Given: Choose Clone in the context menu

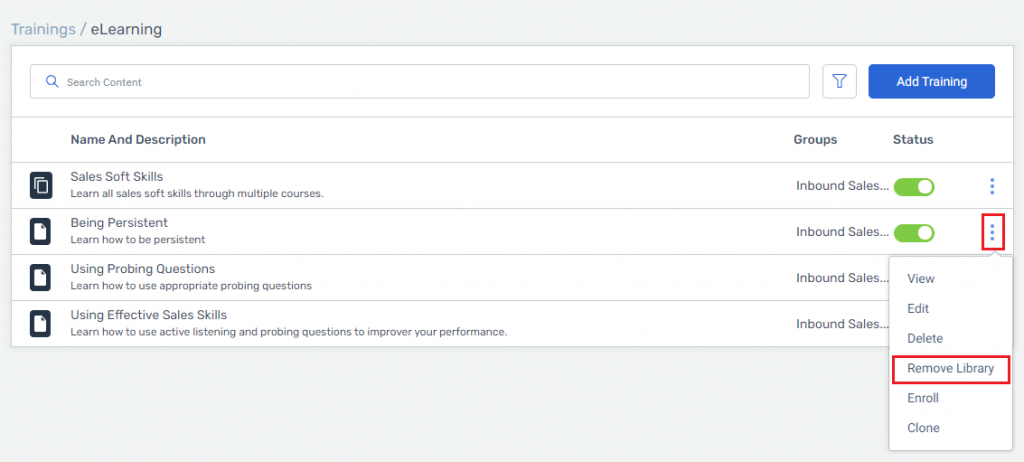Looking at the screenshot, I should pyautogui.click(x=923, y=428).
